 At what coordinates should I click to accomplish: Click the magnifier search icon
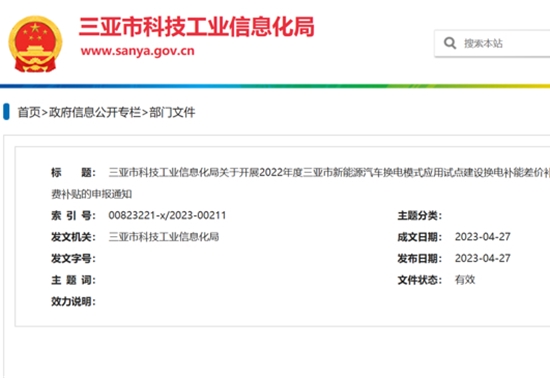tap(450, 43)
